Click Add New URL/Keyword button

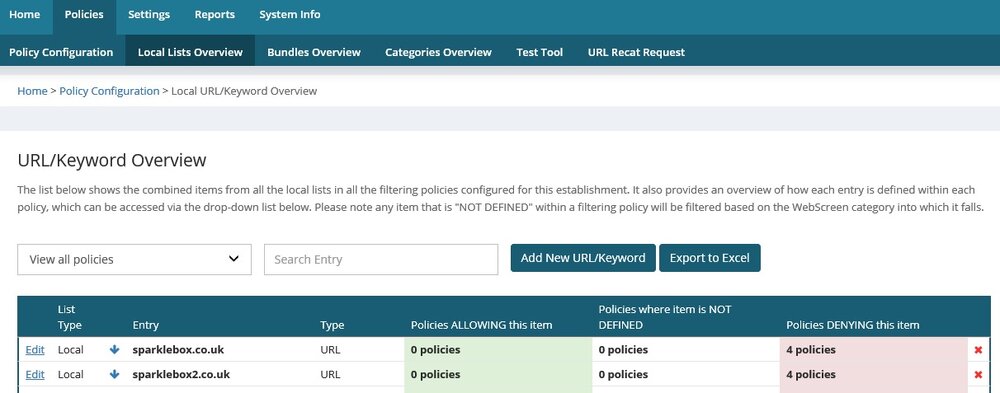click(x=583, y=258)
